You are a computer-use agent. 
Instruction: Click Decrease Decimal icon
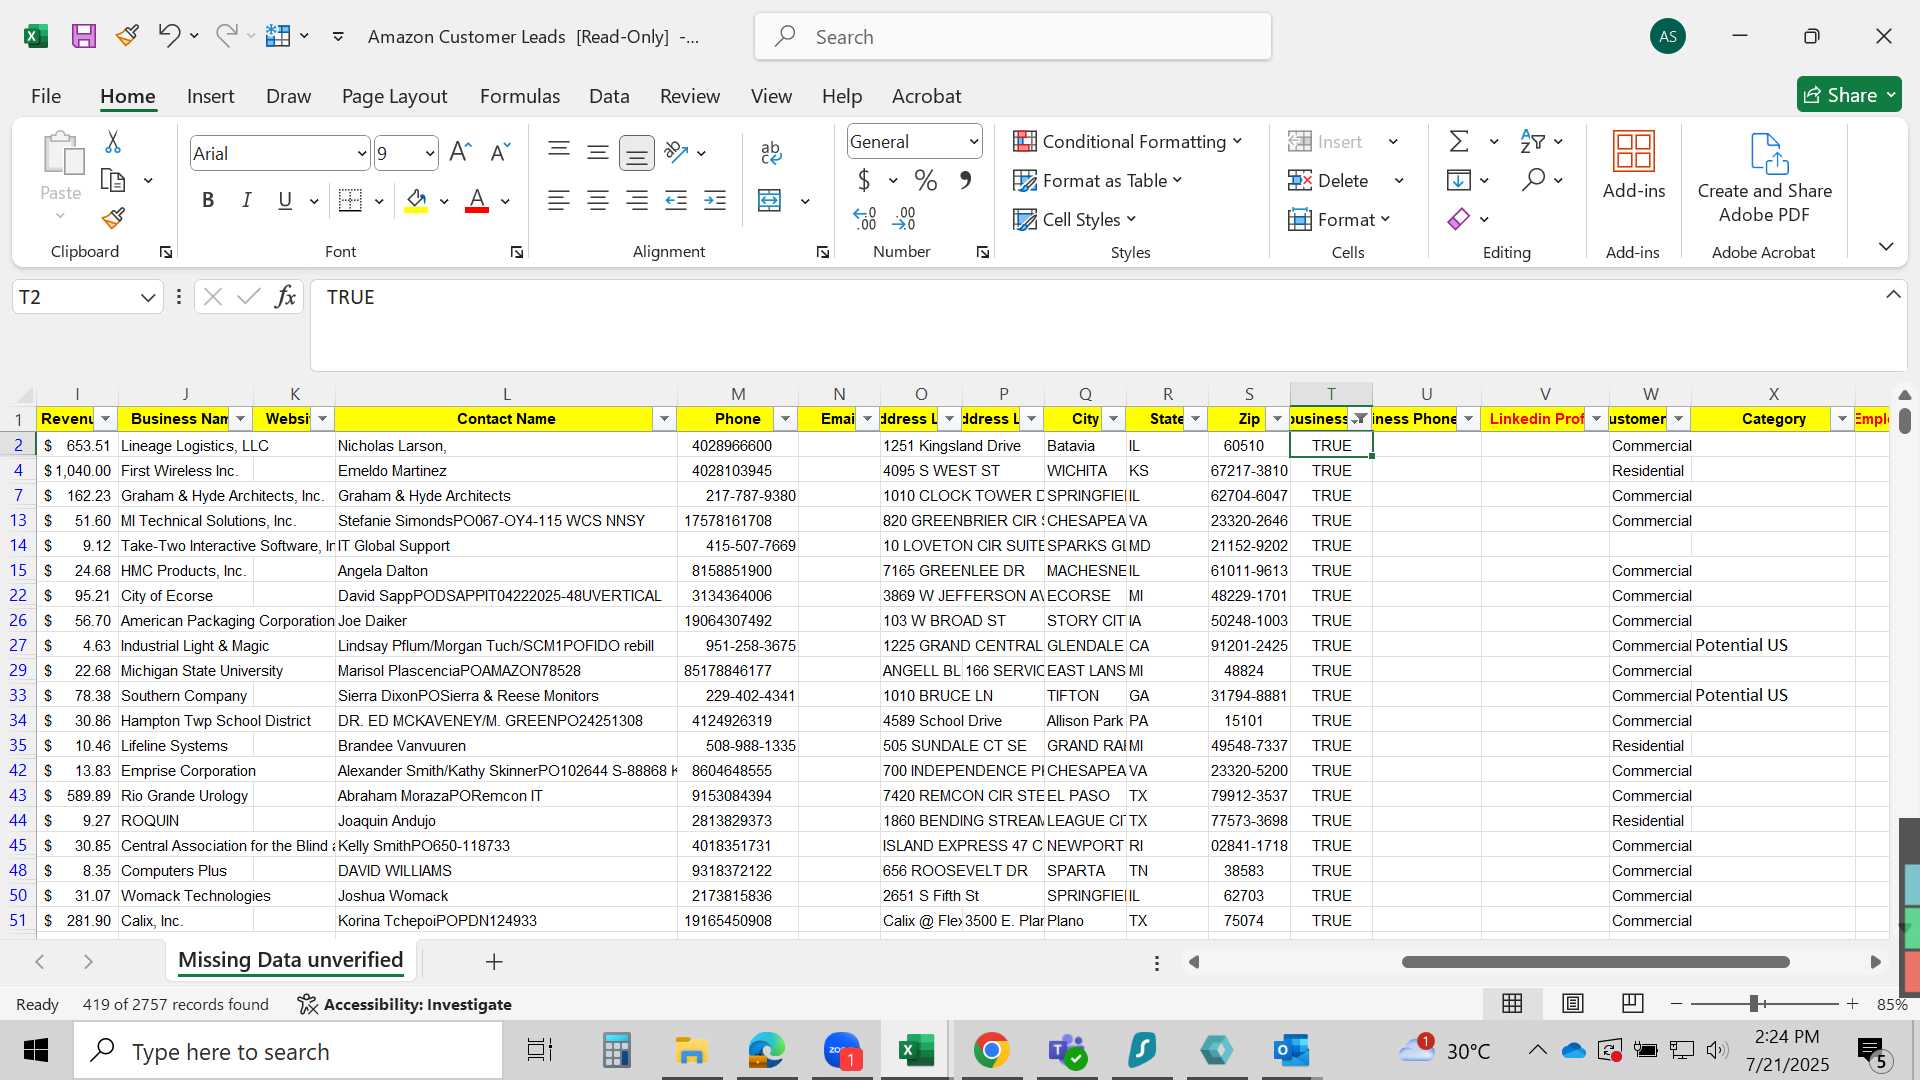pyautogui.click(x=904, y=218)
